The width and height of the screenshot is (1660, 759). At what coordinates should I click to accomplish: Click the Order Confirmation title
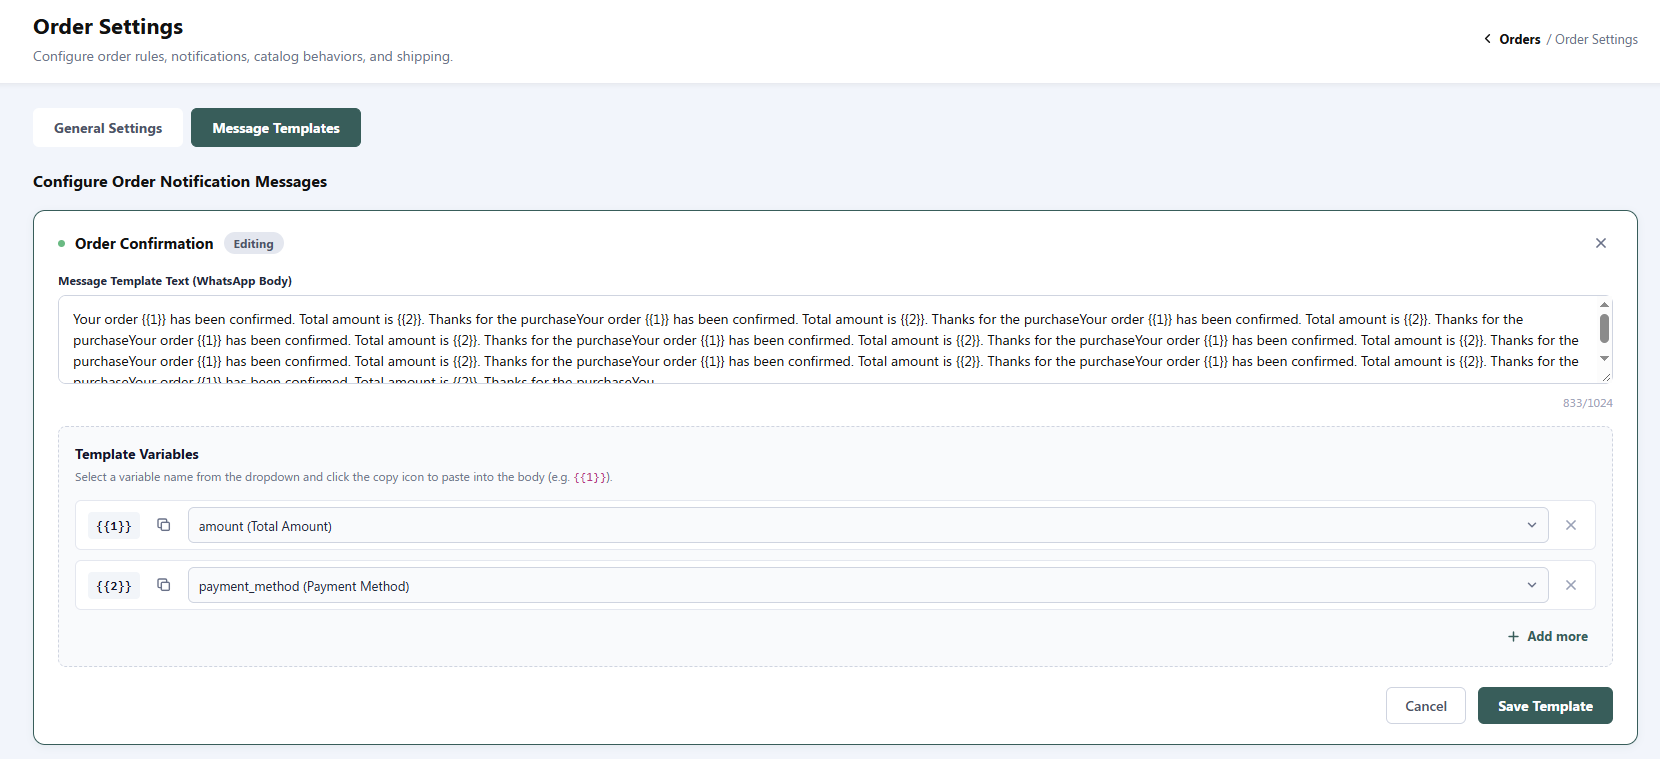(x=144, y=244)
